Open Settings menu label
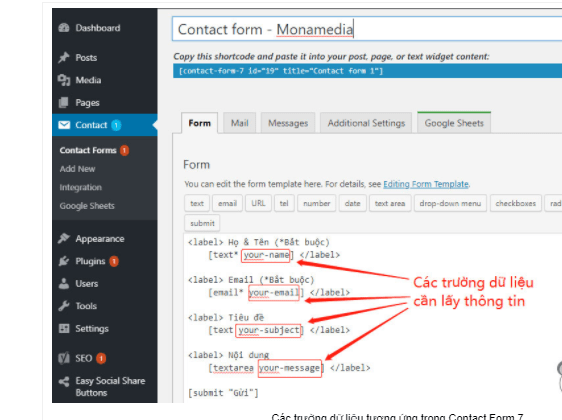The image size is (562, 420). tap(92, 329)
